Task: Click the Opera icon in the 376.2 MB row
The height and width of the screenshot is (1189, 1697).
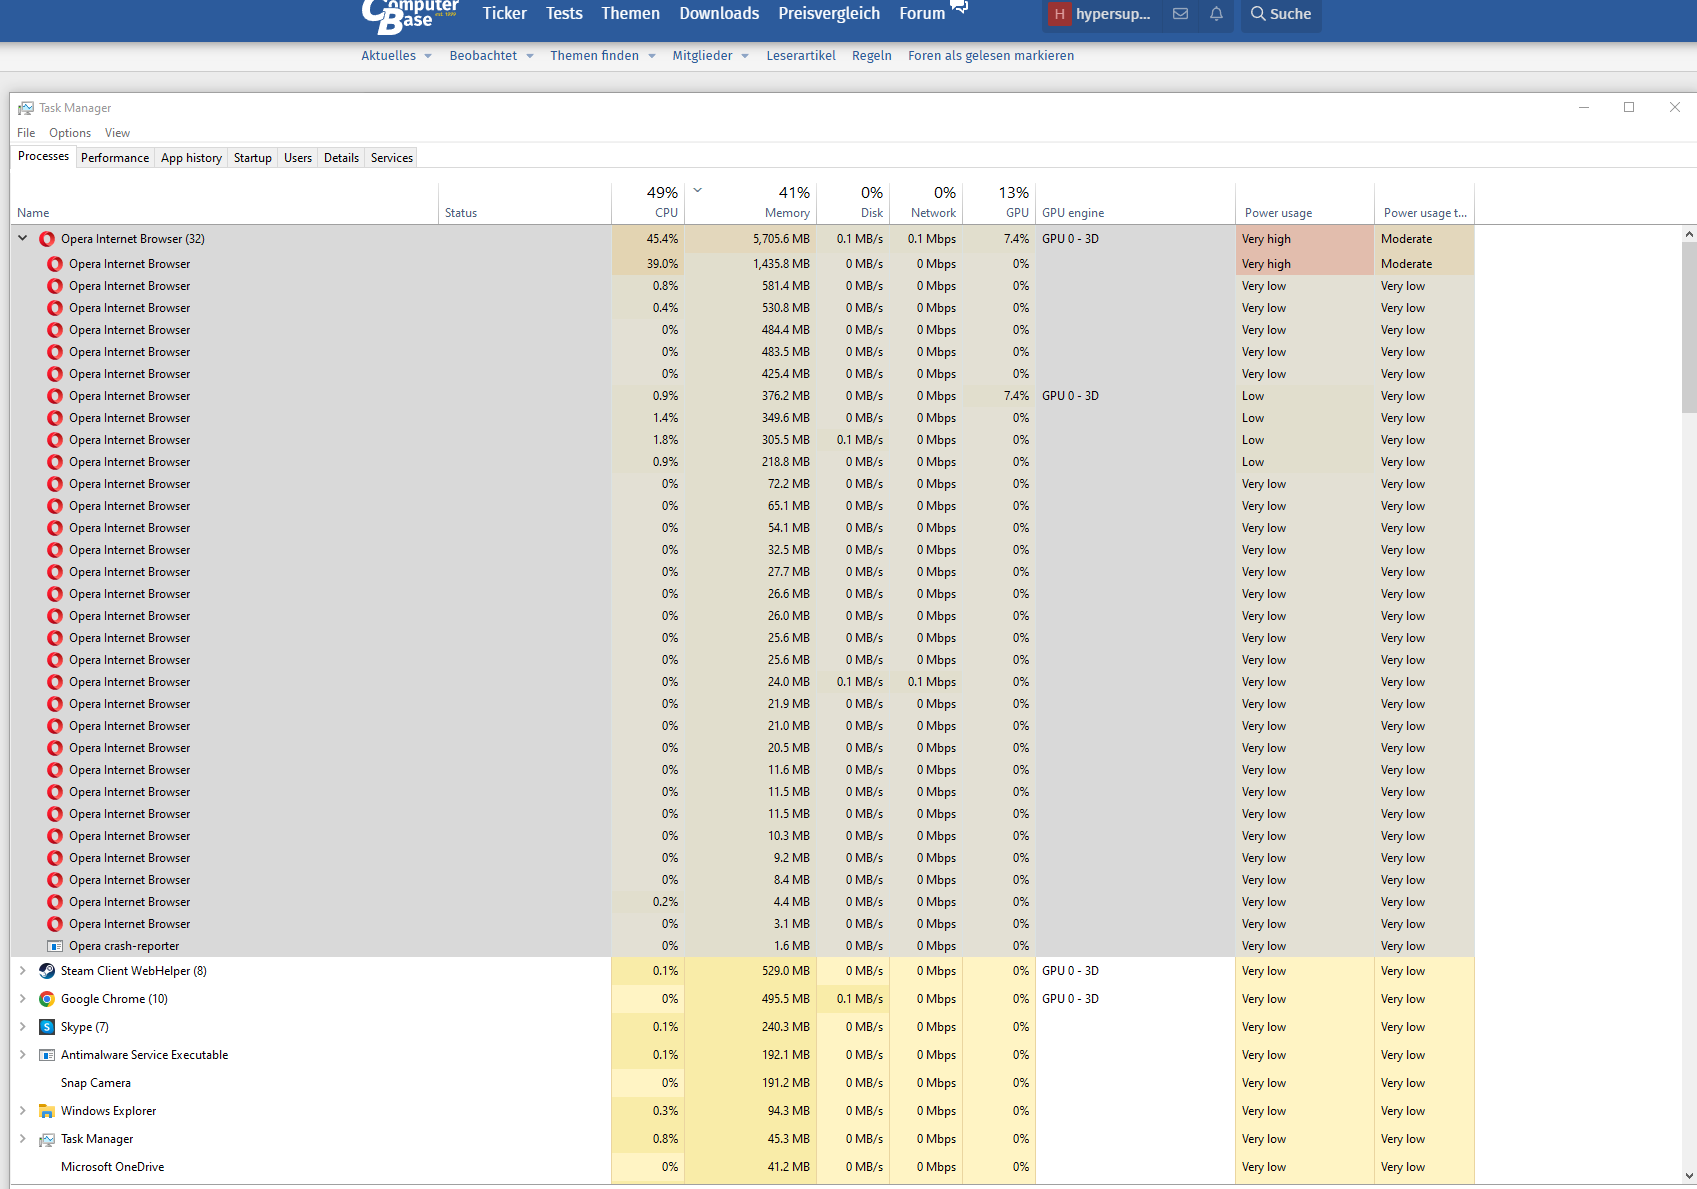Action: point(55,396)
